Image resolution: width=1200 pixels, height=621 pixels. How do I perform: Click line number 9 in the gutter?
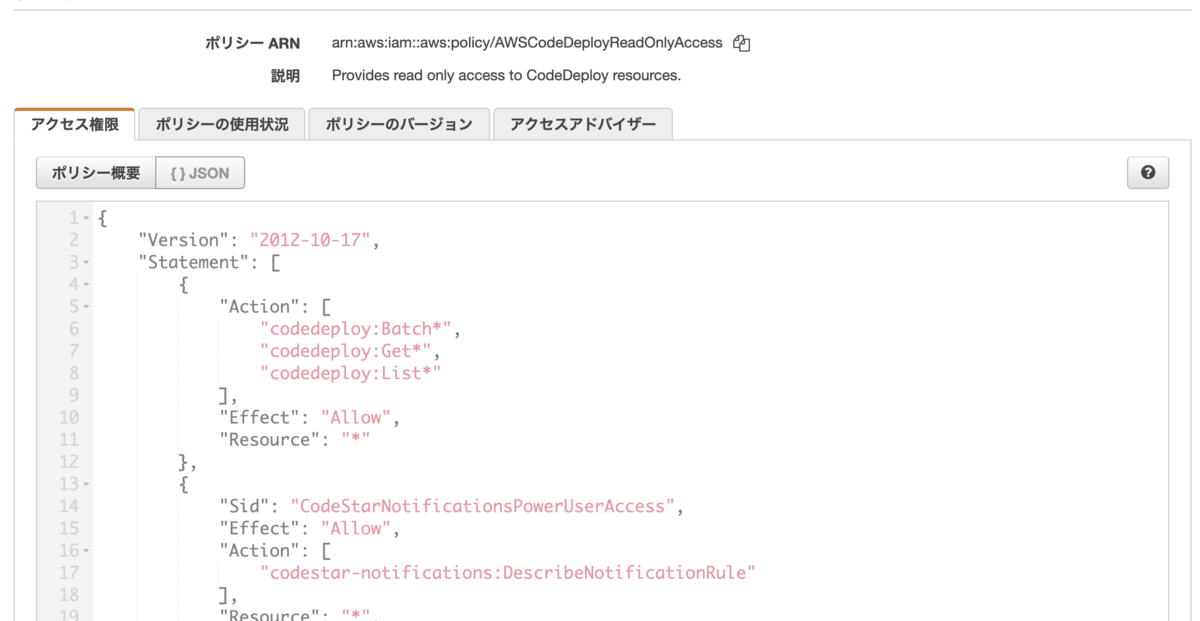(x=74, y=395)
